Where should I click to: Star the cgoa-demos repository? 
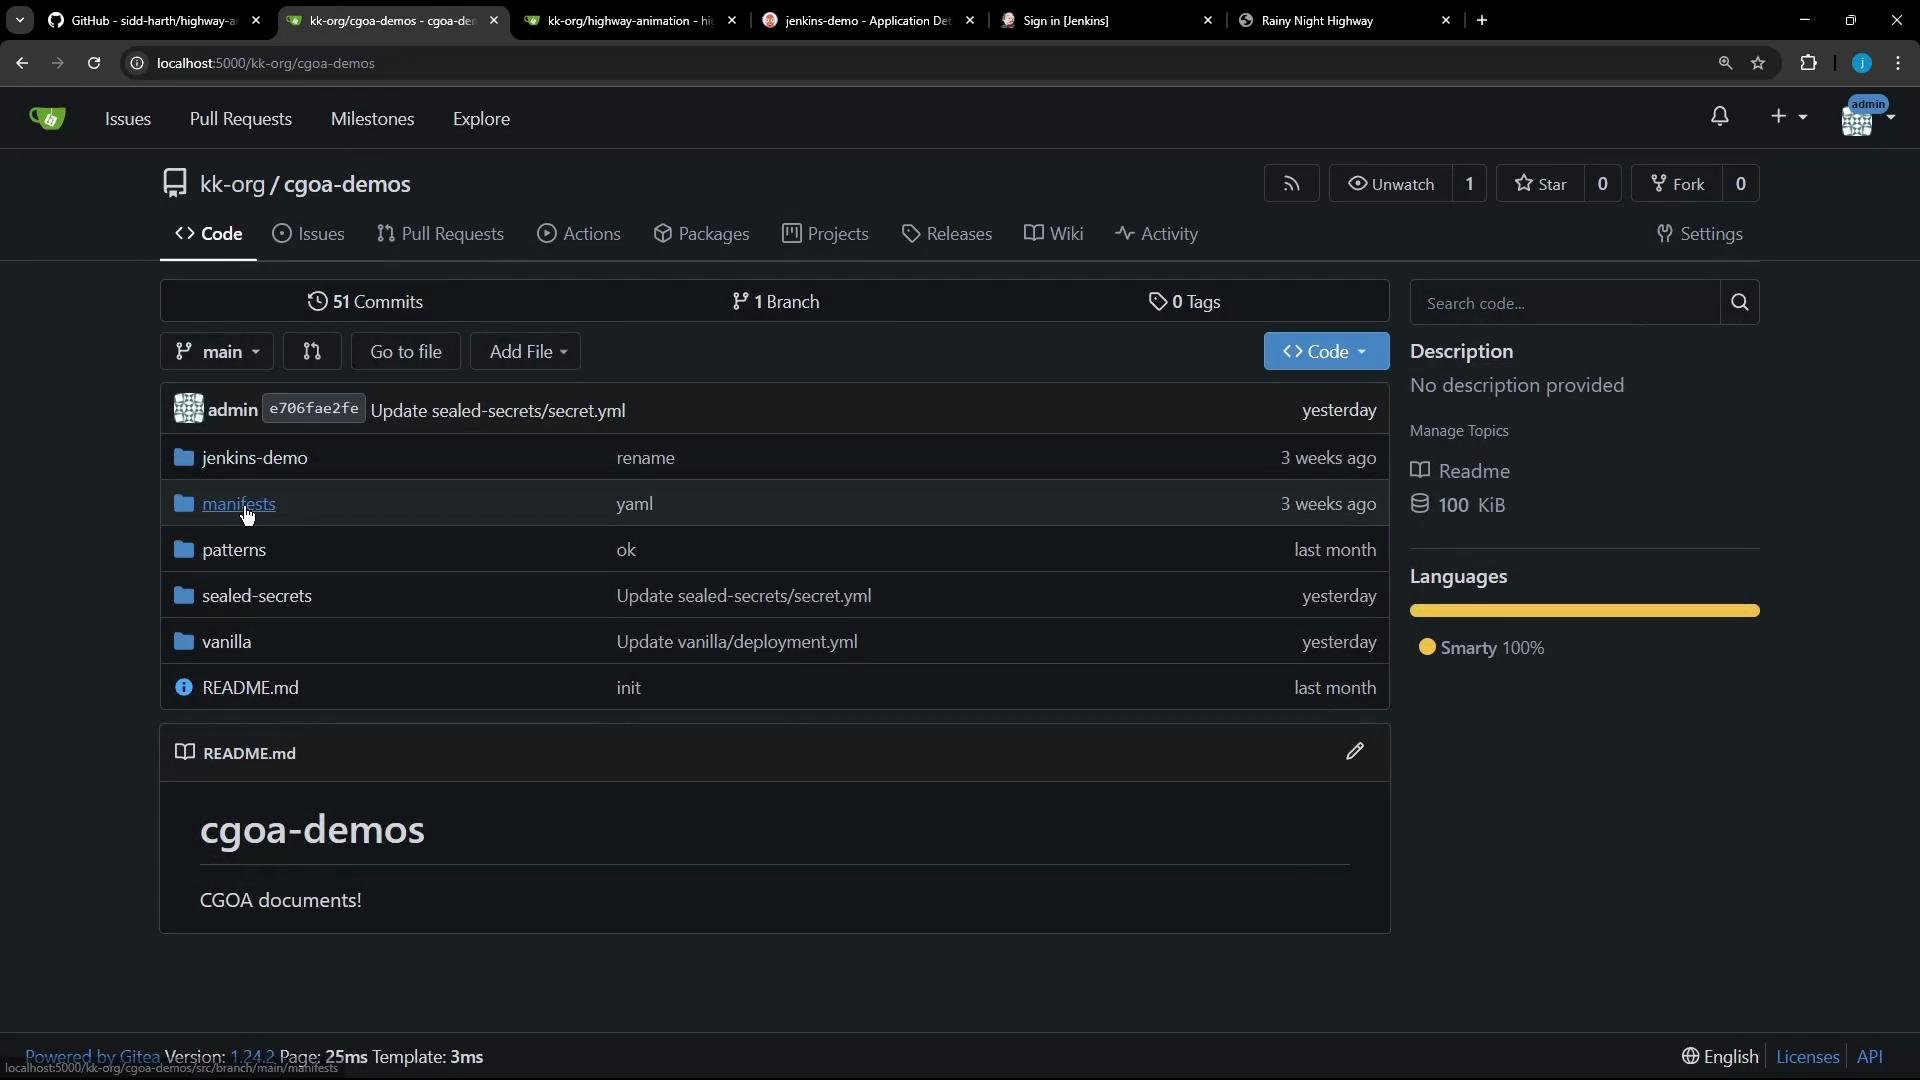(x=1540, y=184)
